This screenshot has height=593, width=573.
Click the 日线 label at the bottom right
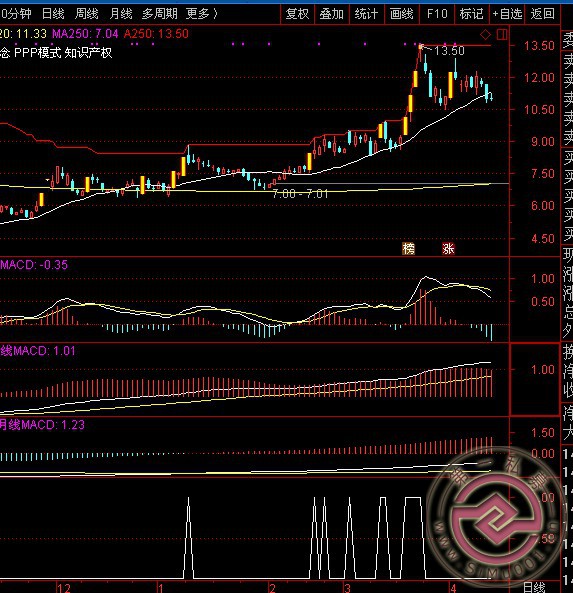tap(534, 587)
